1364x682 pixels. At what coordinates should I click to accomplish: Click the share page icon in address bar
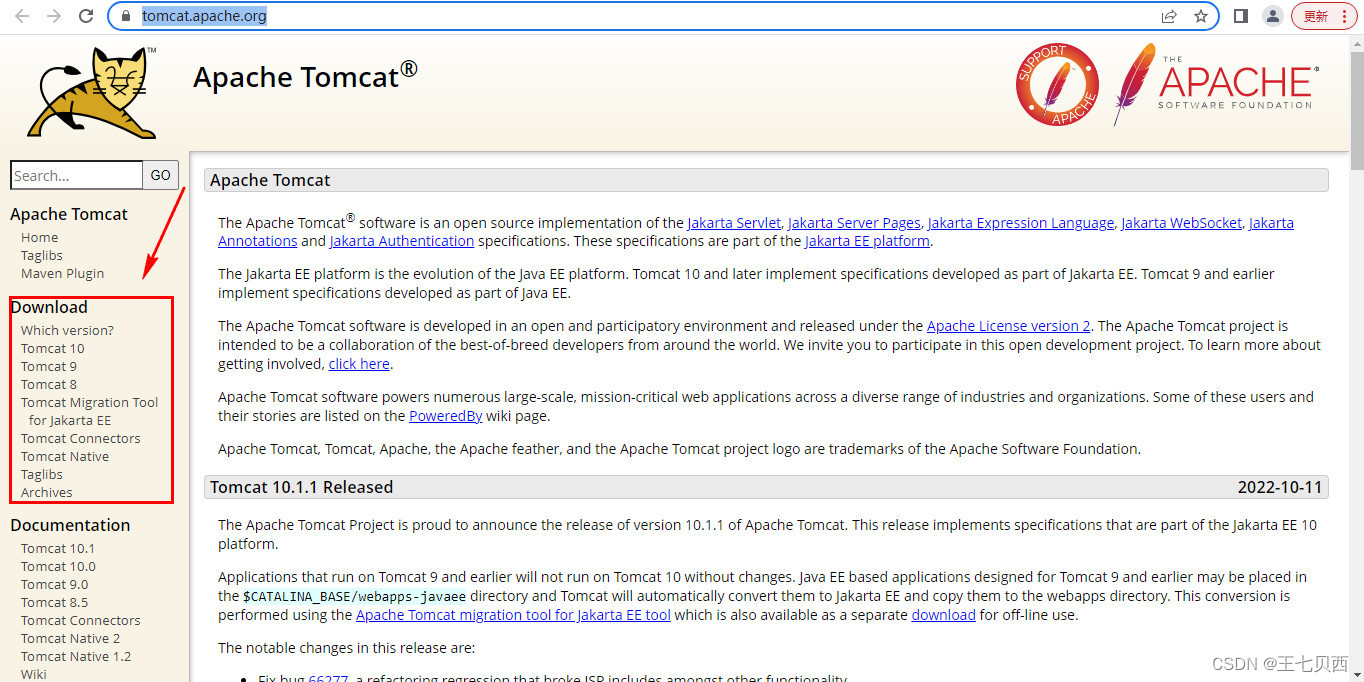[1169, 16]
